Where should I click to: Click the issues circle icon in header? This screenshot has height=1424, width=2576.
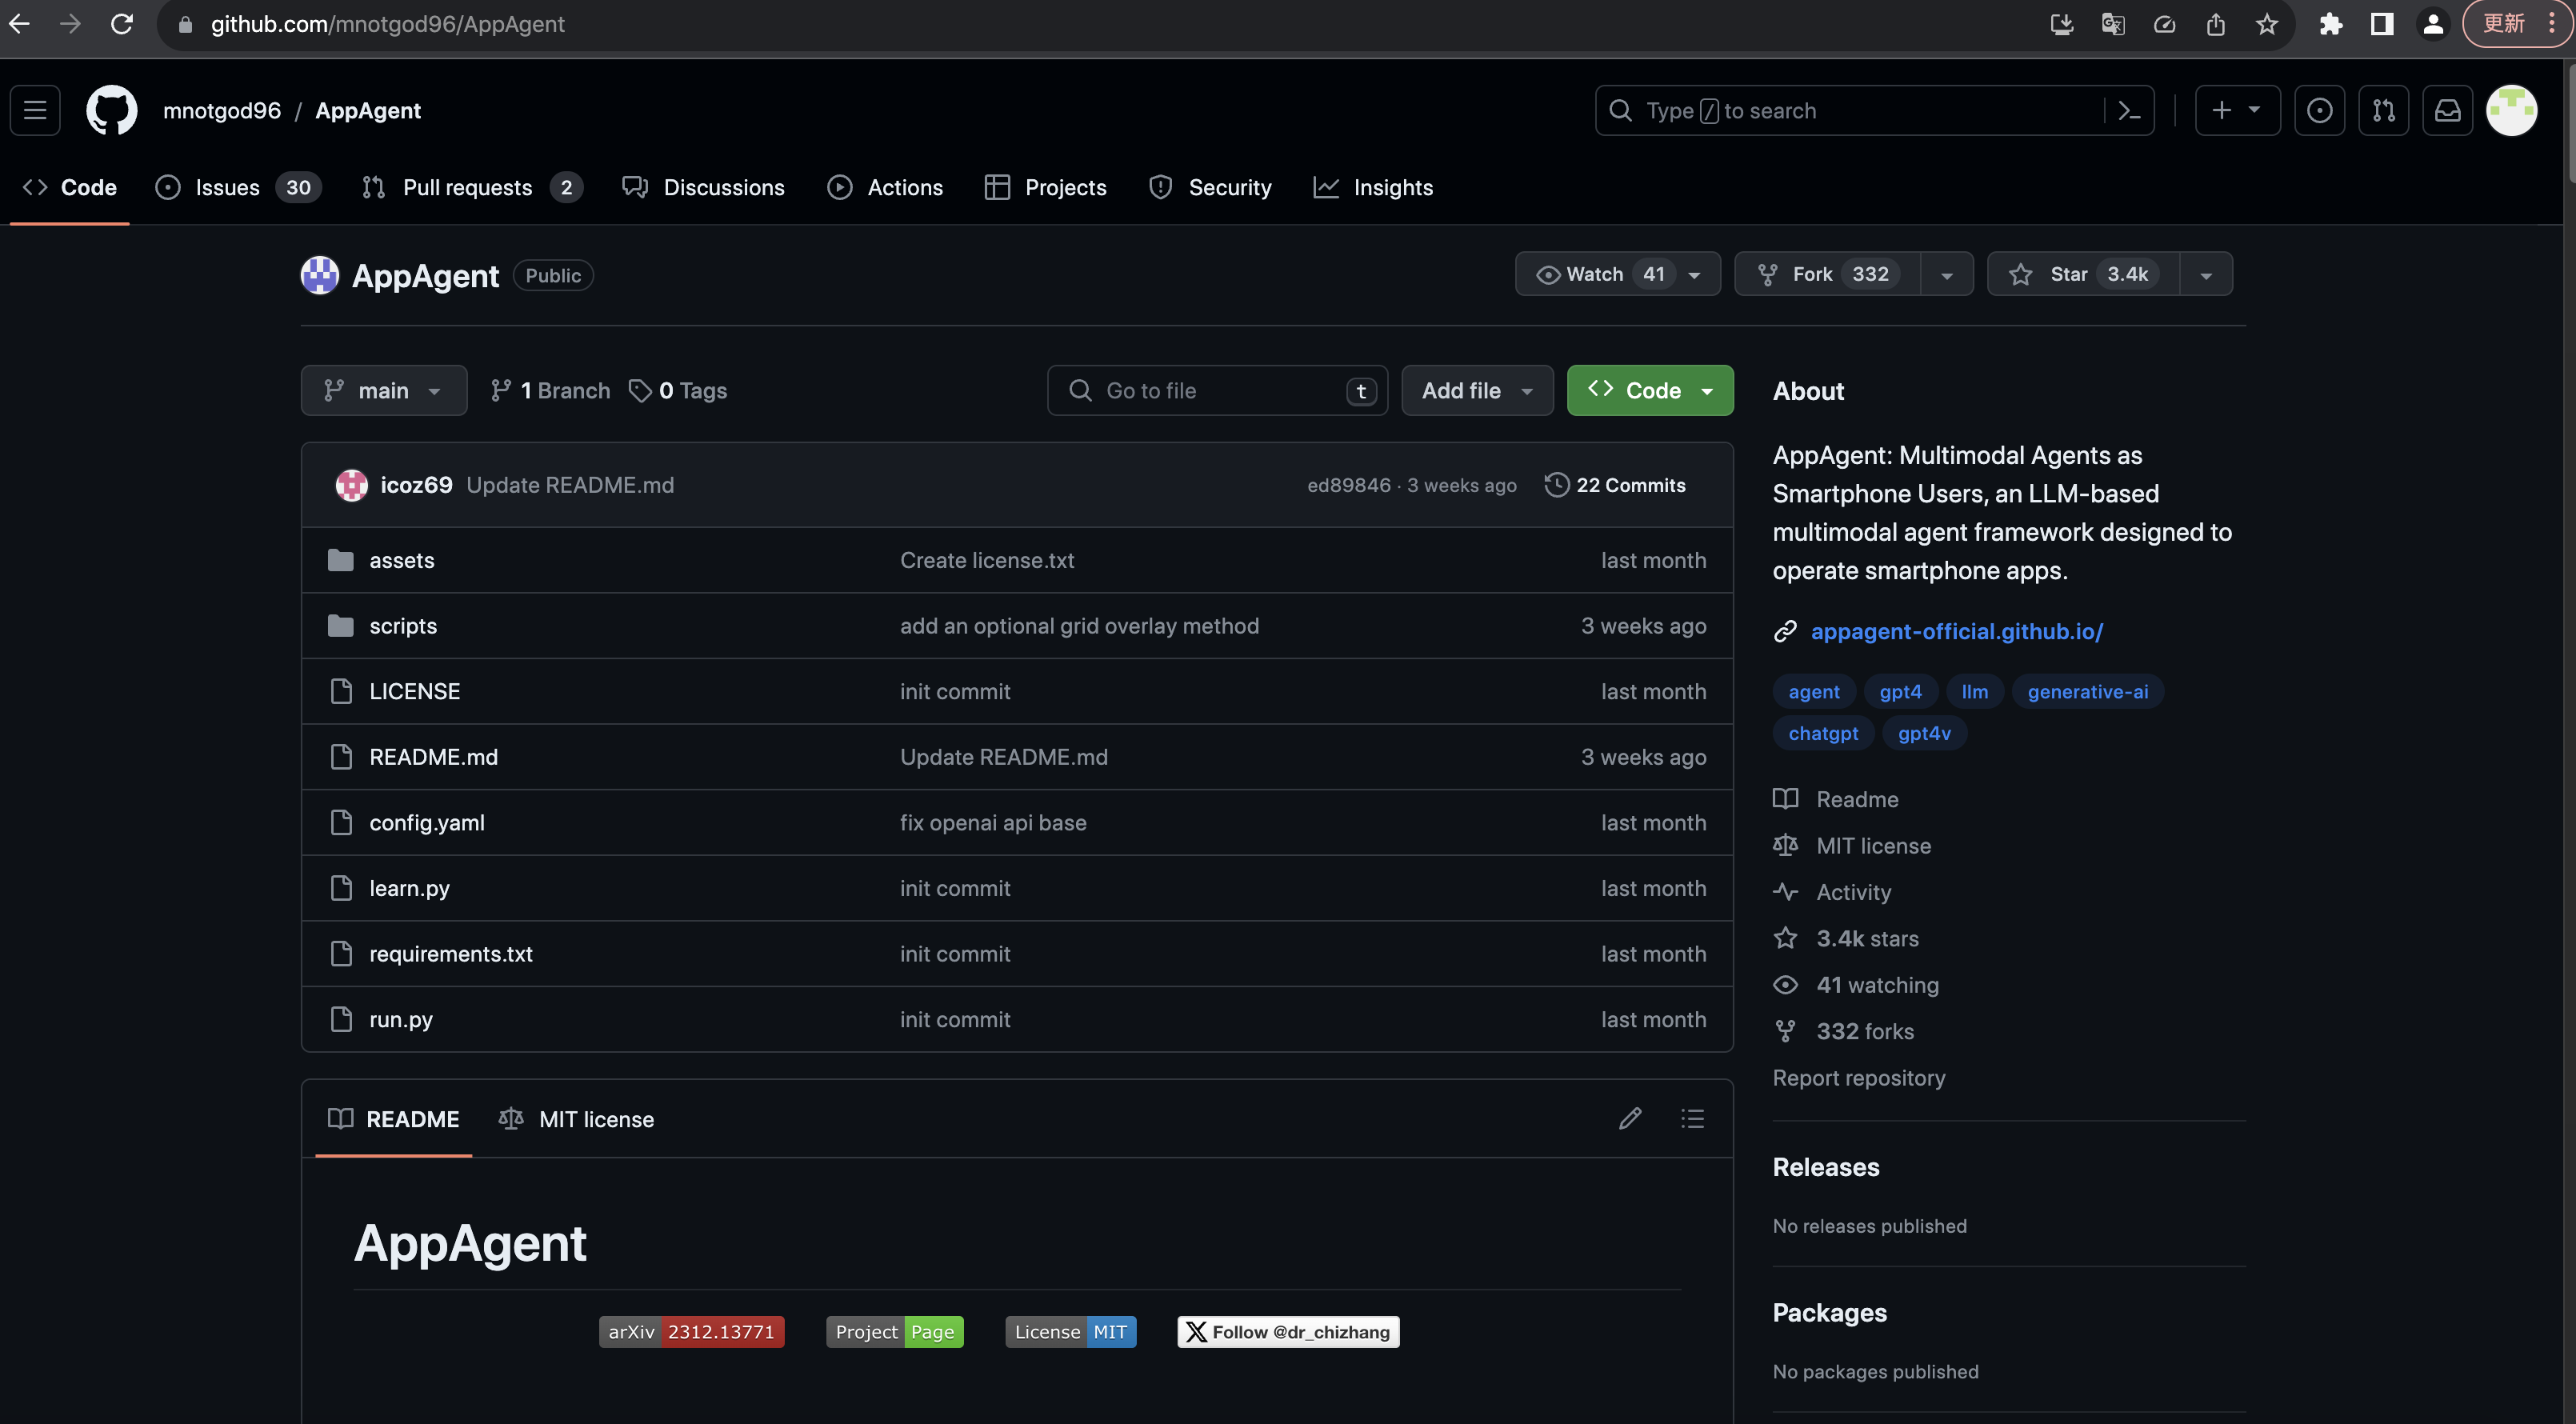(x=2319, y=111)
